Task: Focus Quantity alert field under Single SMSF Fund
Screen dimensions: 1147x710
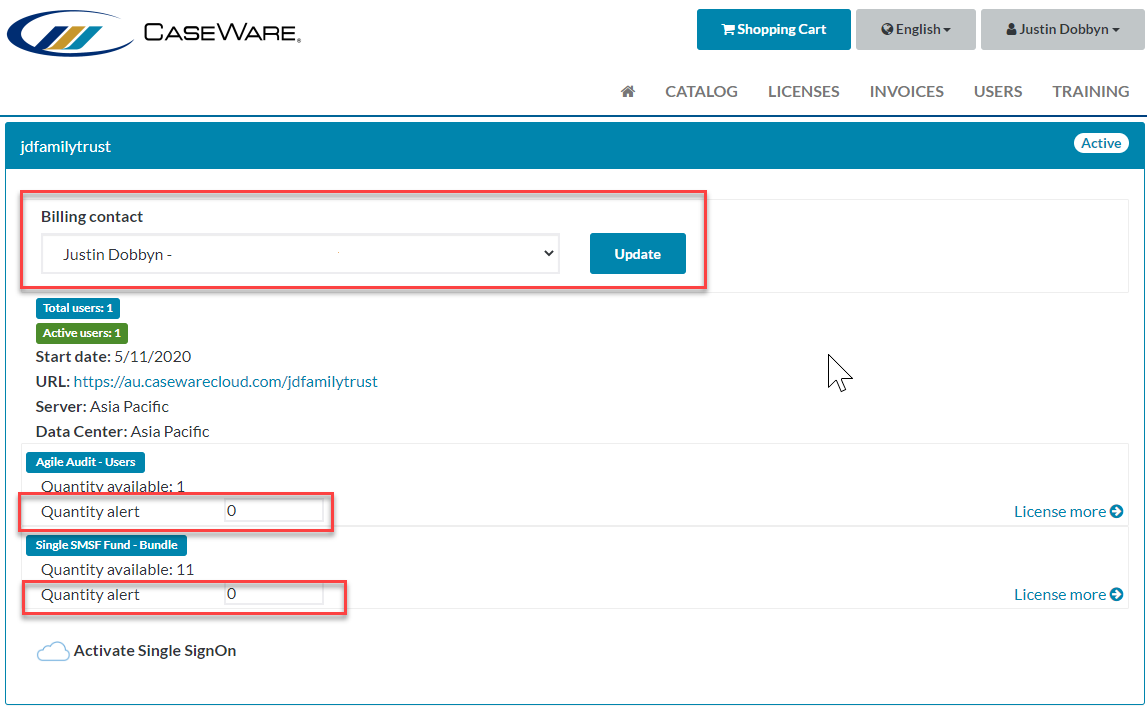Action: [x=274, y=594]
